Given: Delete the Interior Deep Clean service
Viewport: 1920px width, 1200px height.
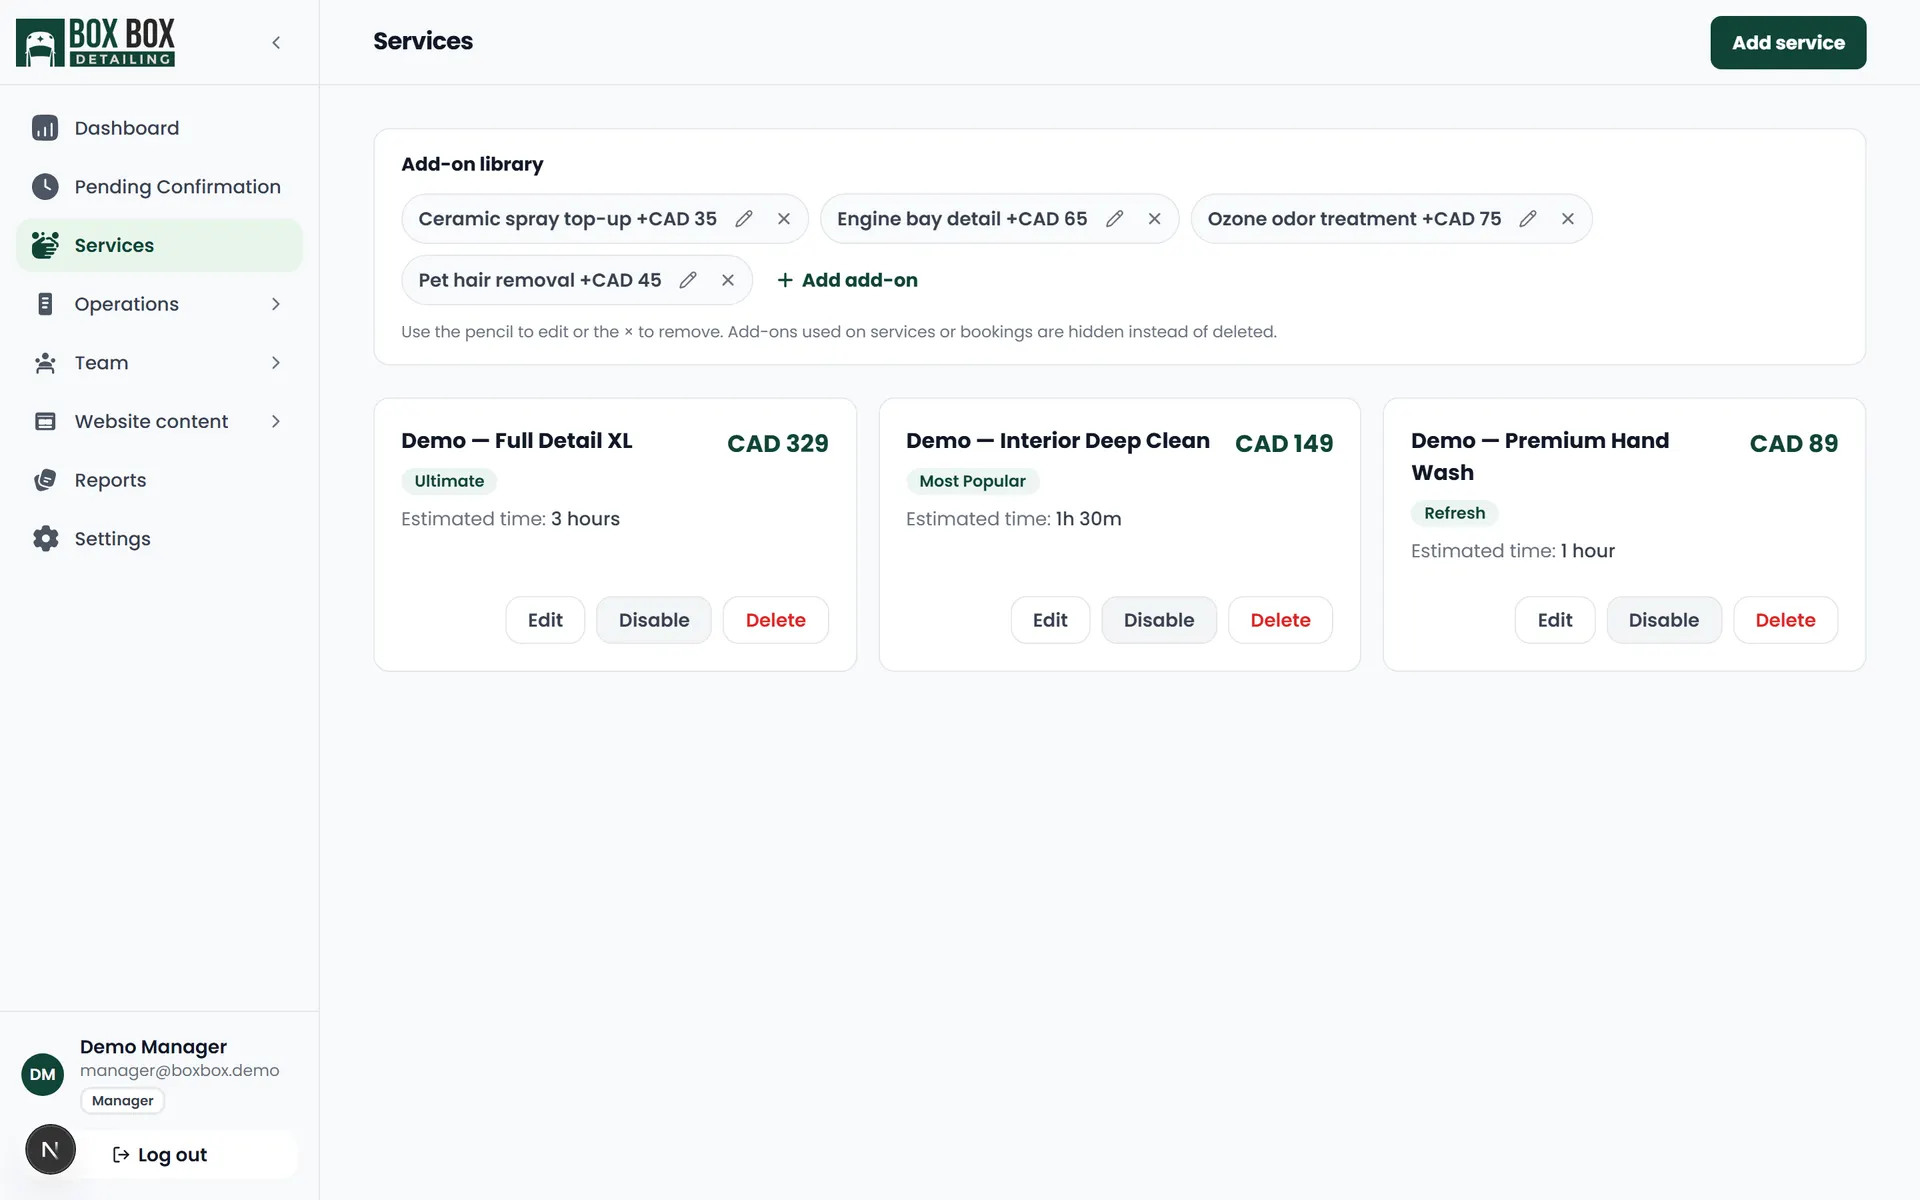Looking at the screenshot, I should coord(1280,620).
